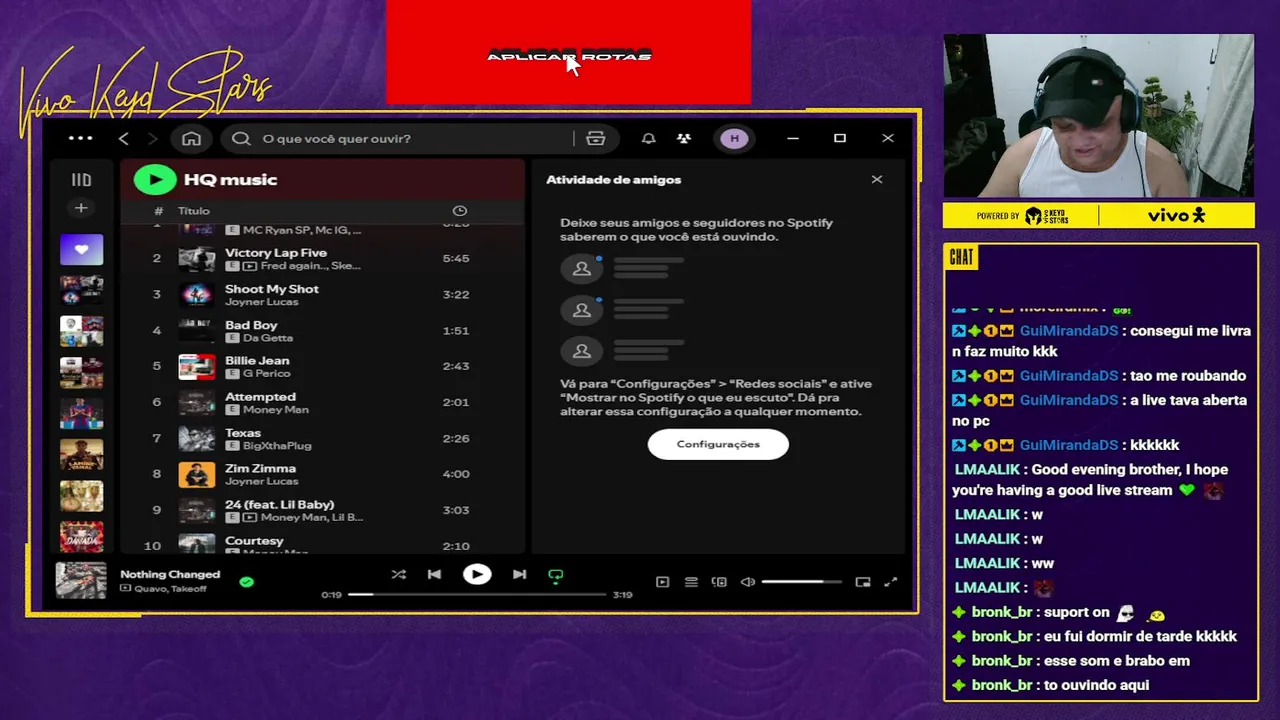Image resolution: width=1280 pixels, height=720 pixels.
Task: Click the search magnifier icon
Action: click(241, 138)
